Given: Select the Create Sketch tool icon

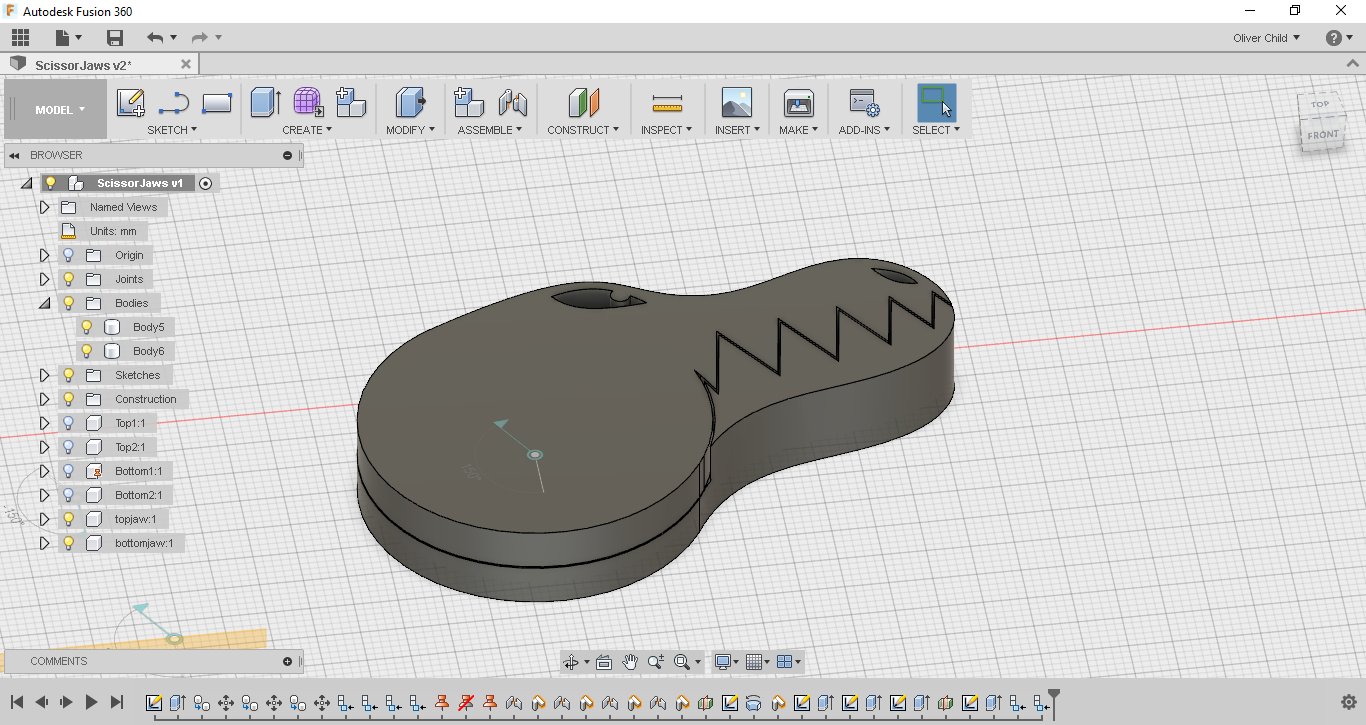Looking at the screenshot, I should (x=130, y=103).
